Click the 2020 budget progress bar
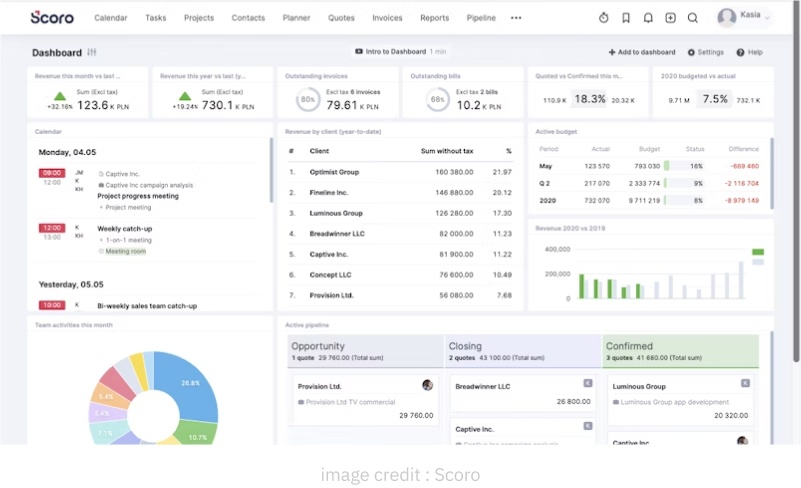The width and height of the screenshot is (801, 488). pos(686,200)
